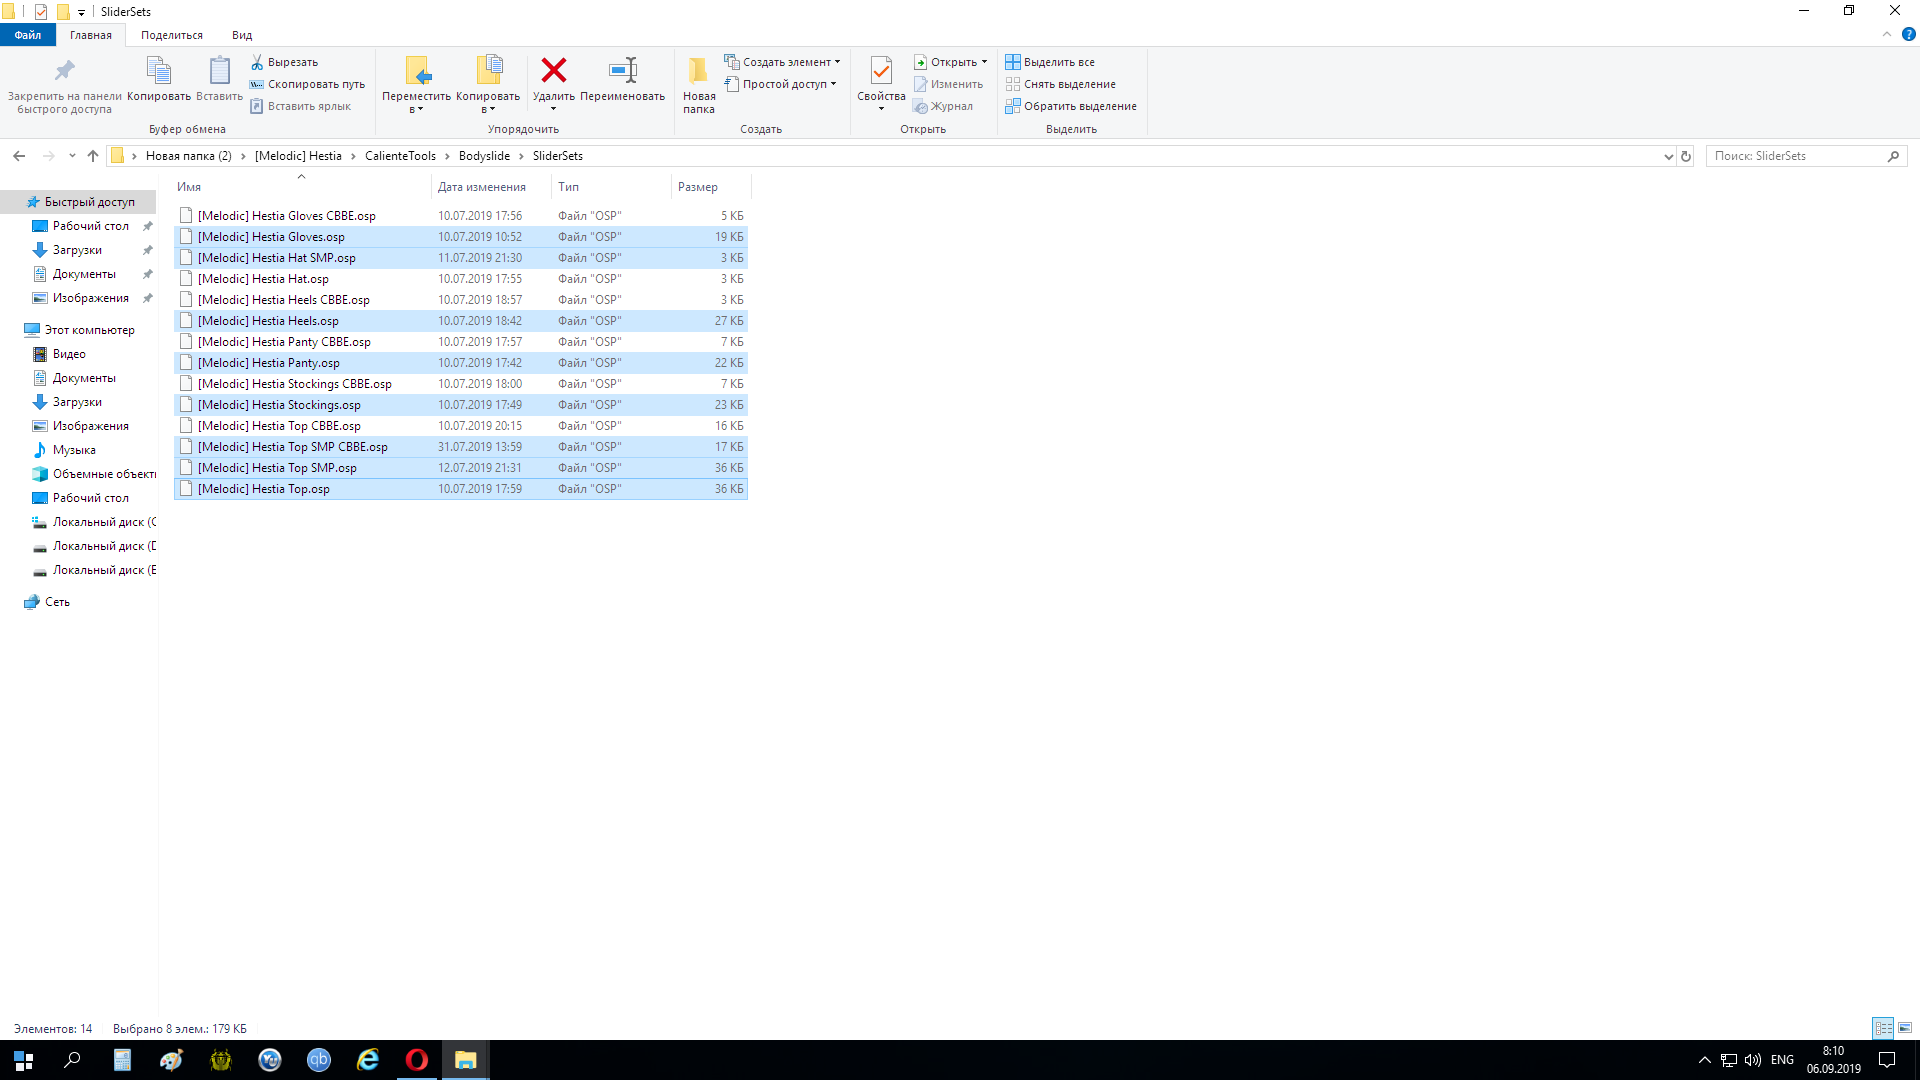Click the refresh icon beside address bar
Image resolution: width=1920 pixels, height=1080 pixels.
(1686, 156)
